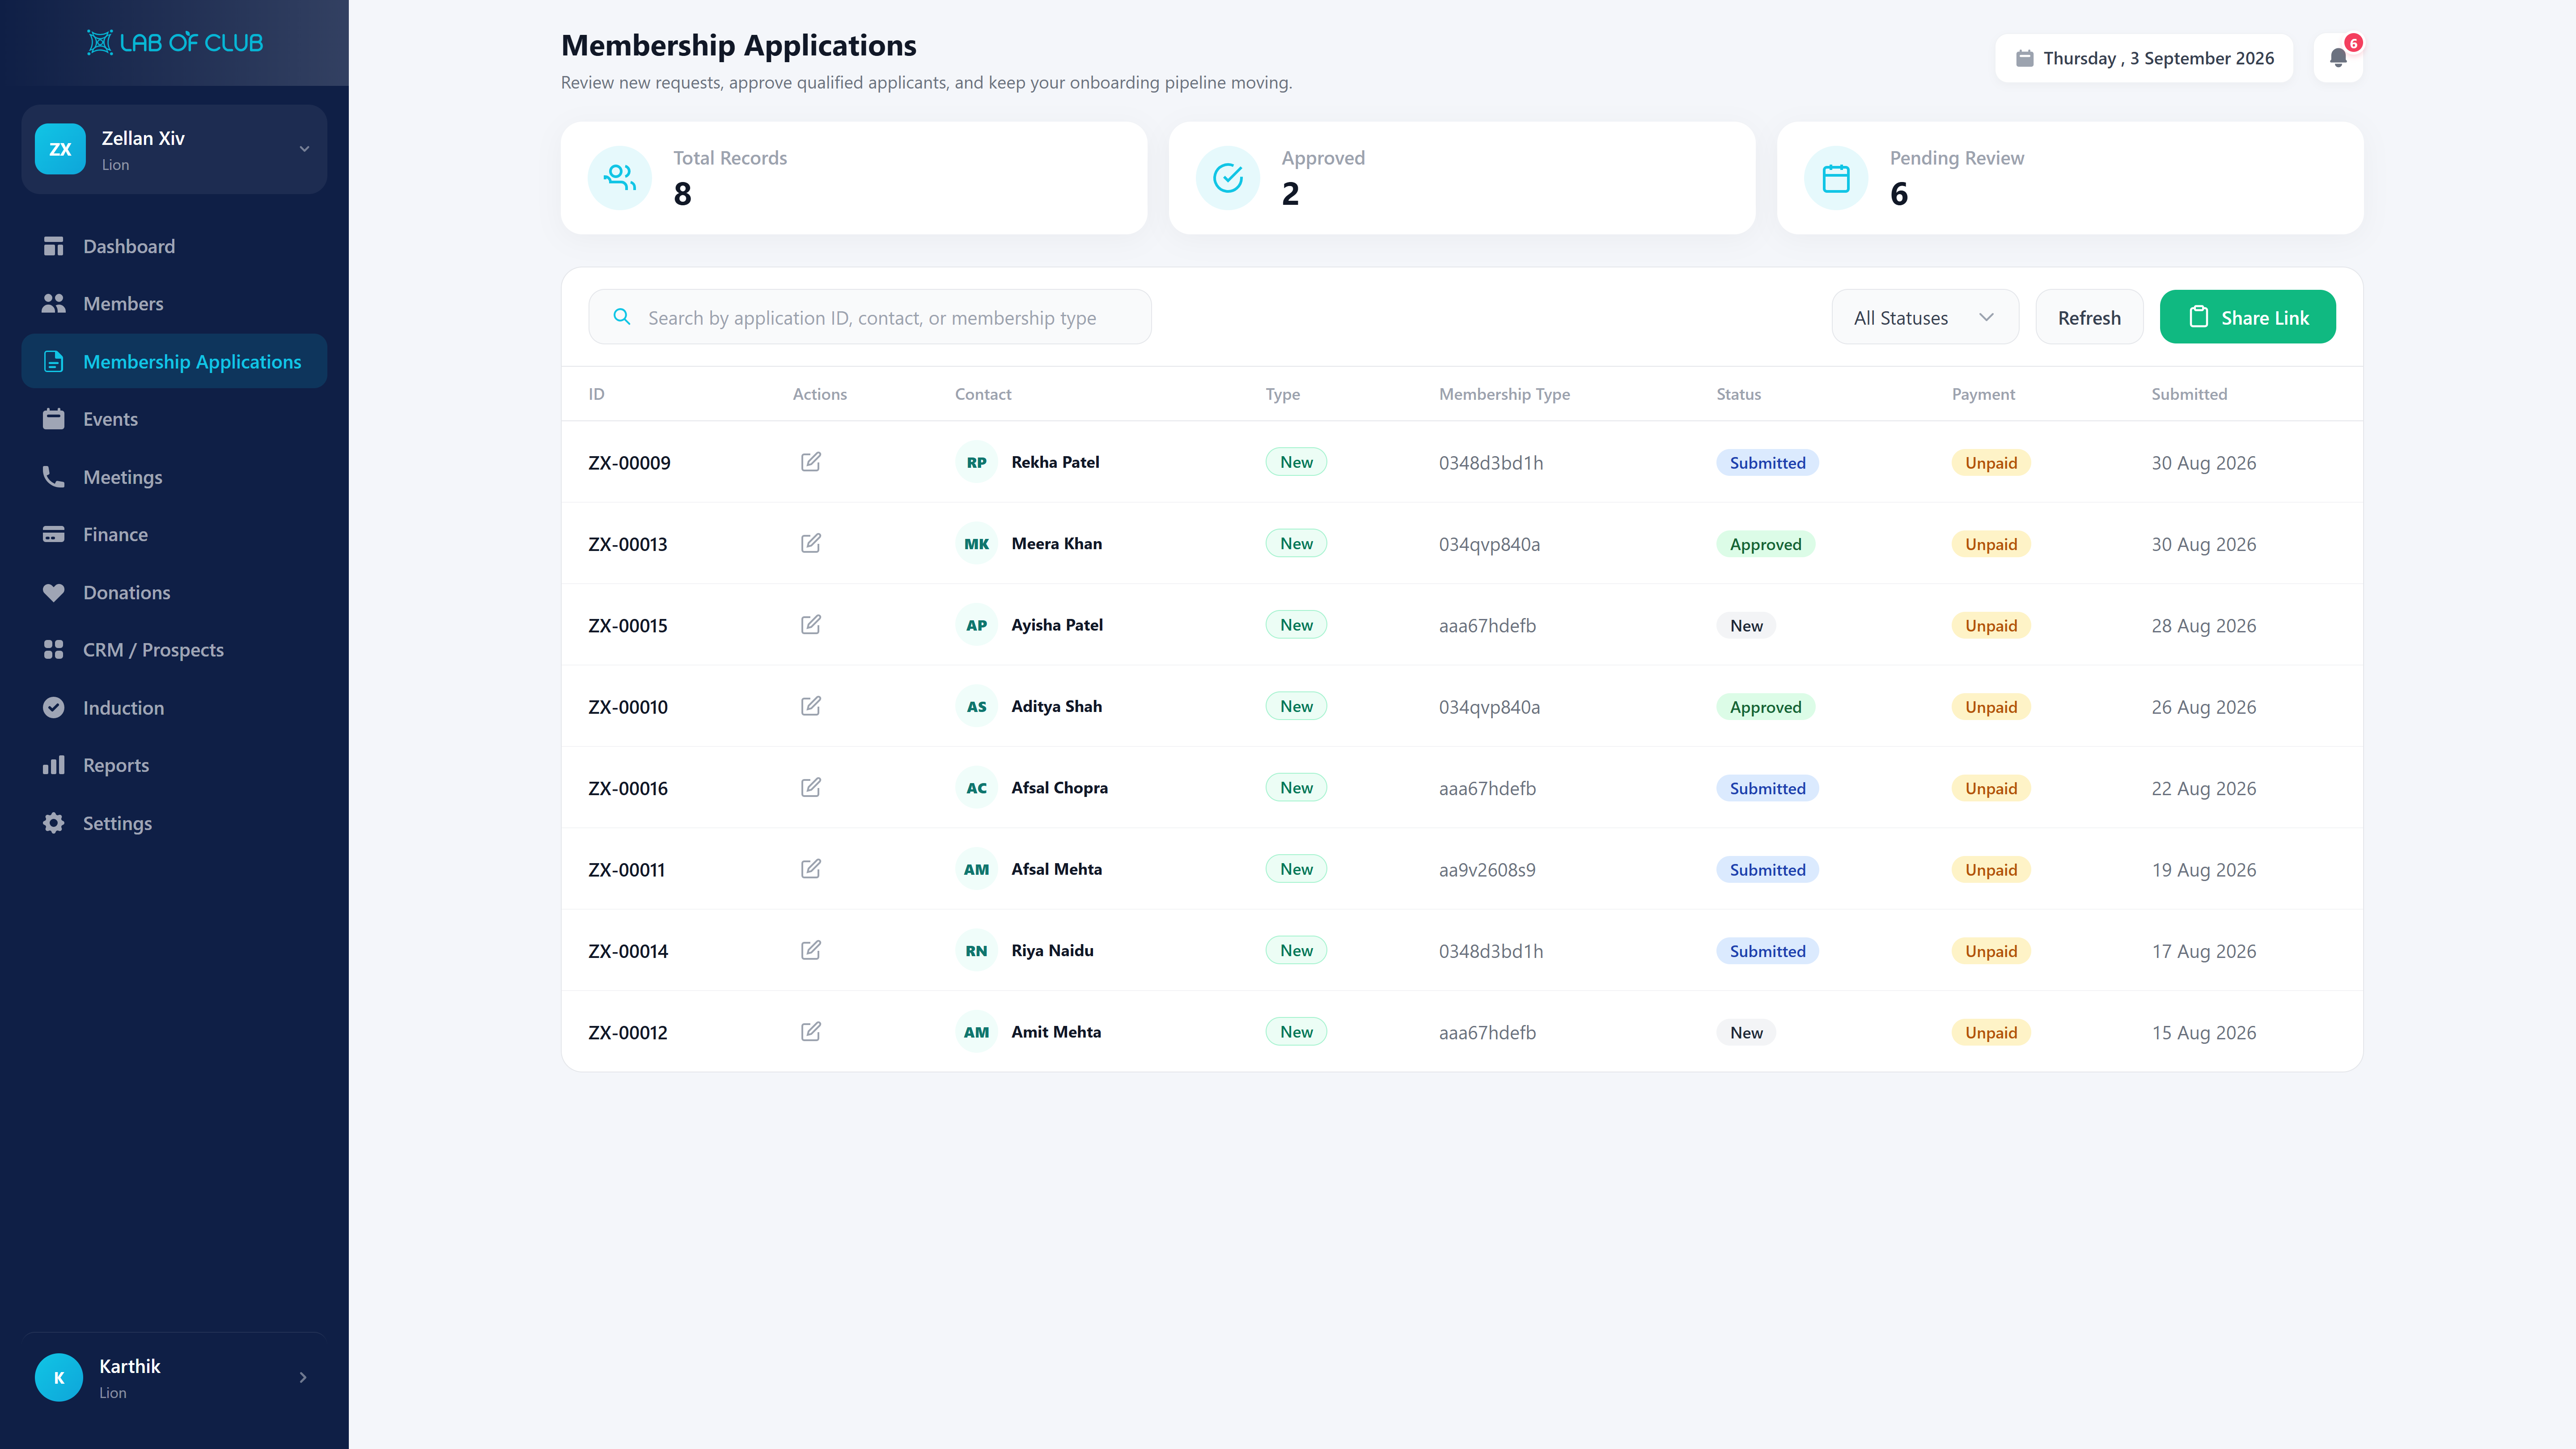The image size is (2576, 1449).
Task: Click the Unpaid badge in ZX-00011 row
Action: (1990, 870)
